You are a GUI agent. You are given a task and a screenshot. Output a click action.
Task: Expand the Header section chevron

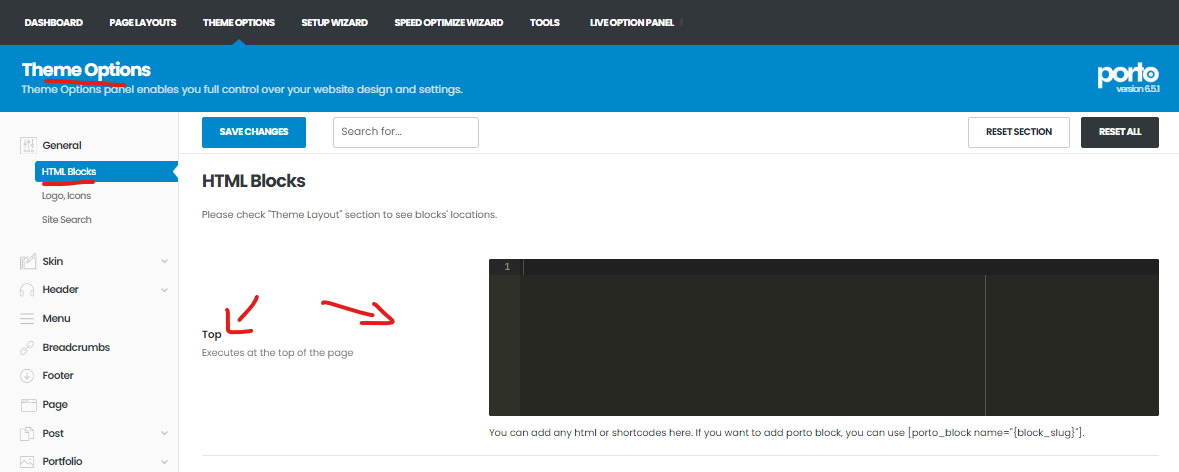point(165,289)
